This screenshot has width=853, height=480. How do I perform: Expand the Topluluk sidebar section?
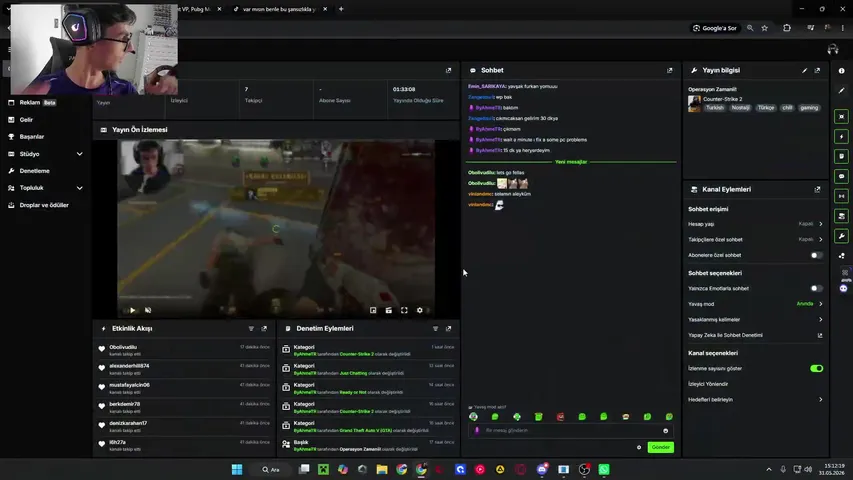(79, 188)
